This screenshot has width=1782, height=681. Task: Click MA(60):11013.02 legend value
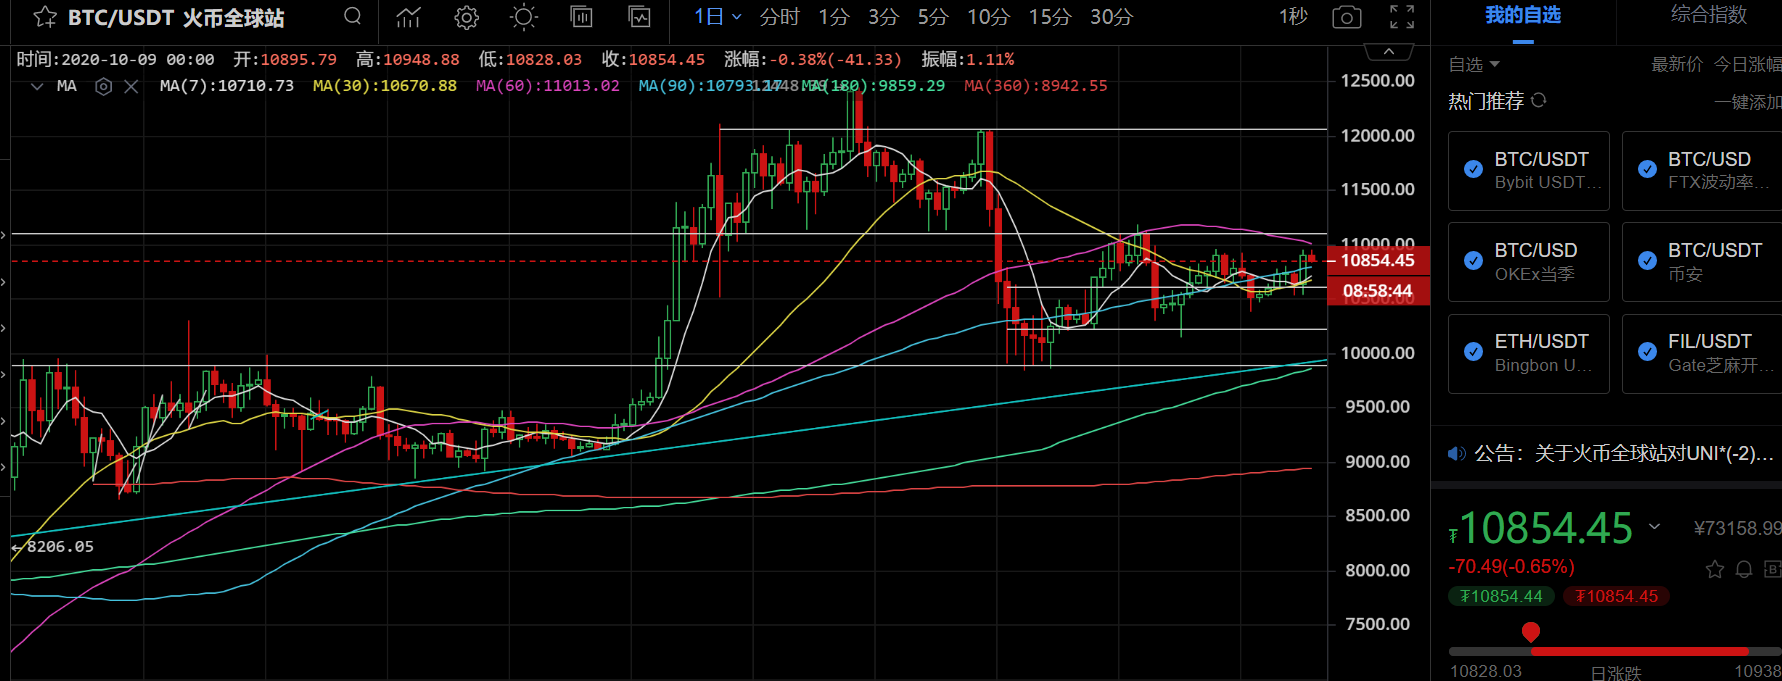coord(548,86)
